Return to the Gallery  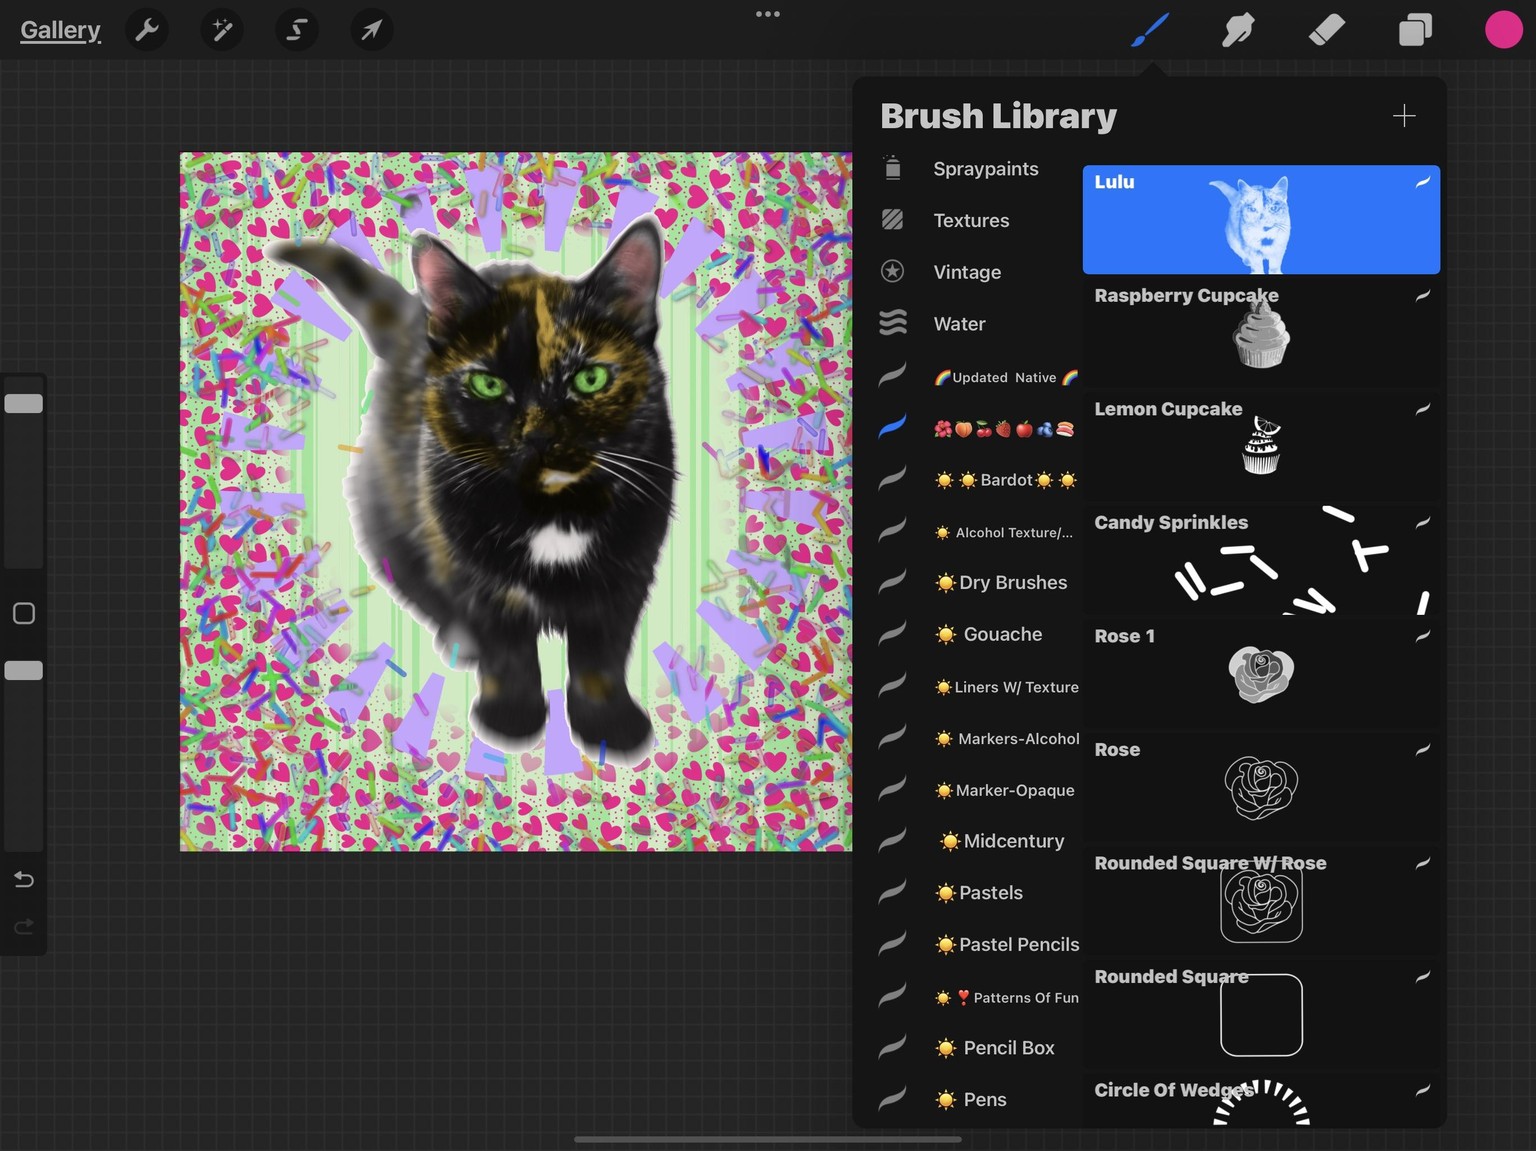[60, 30]
